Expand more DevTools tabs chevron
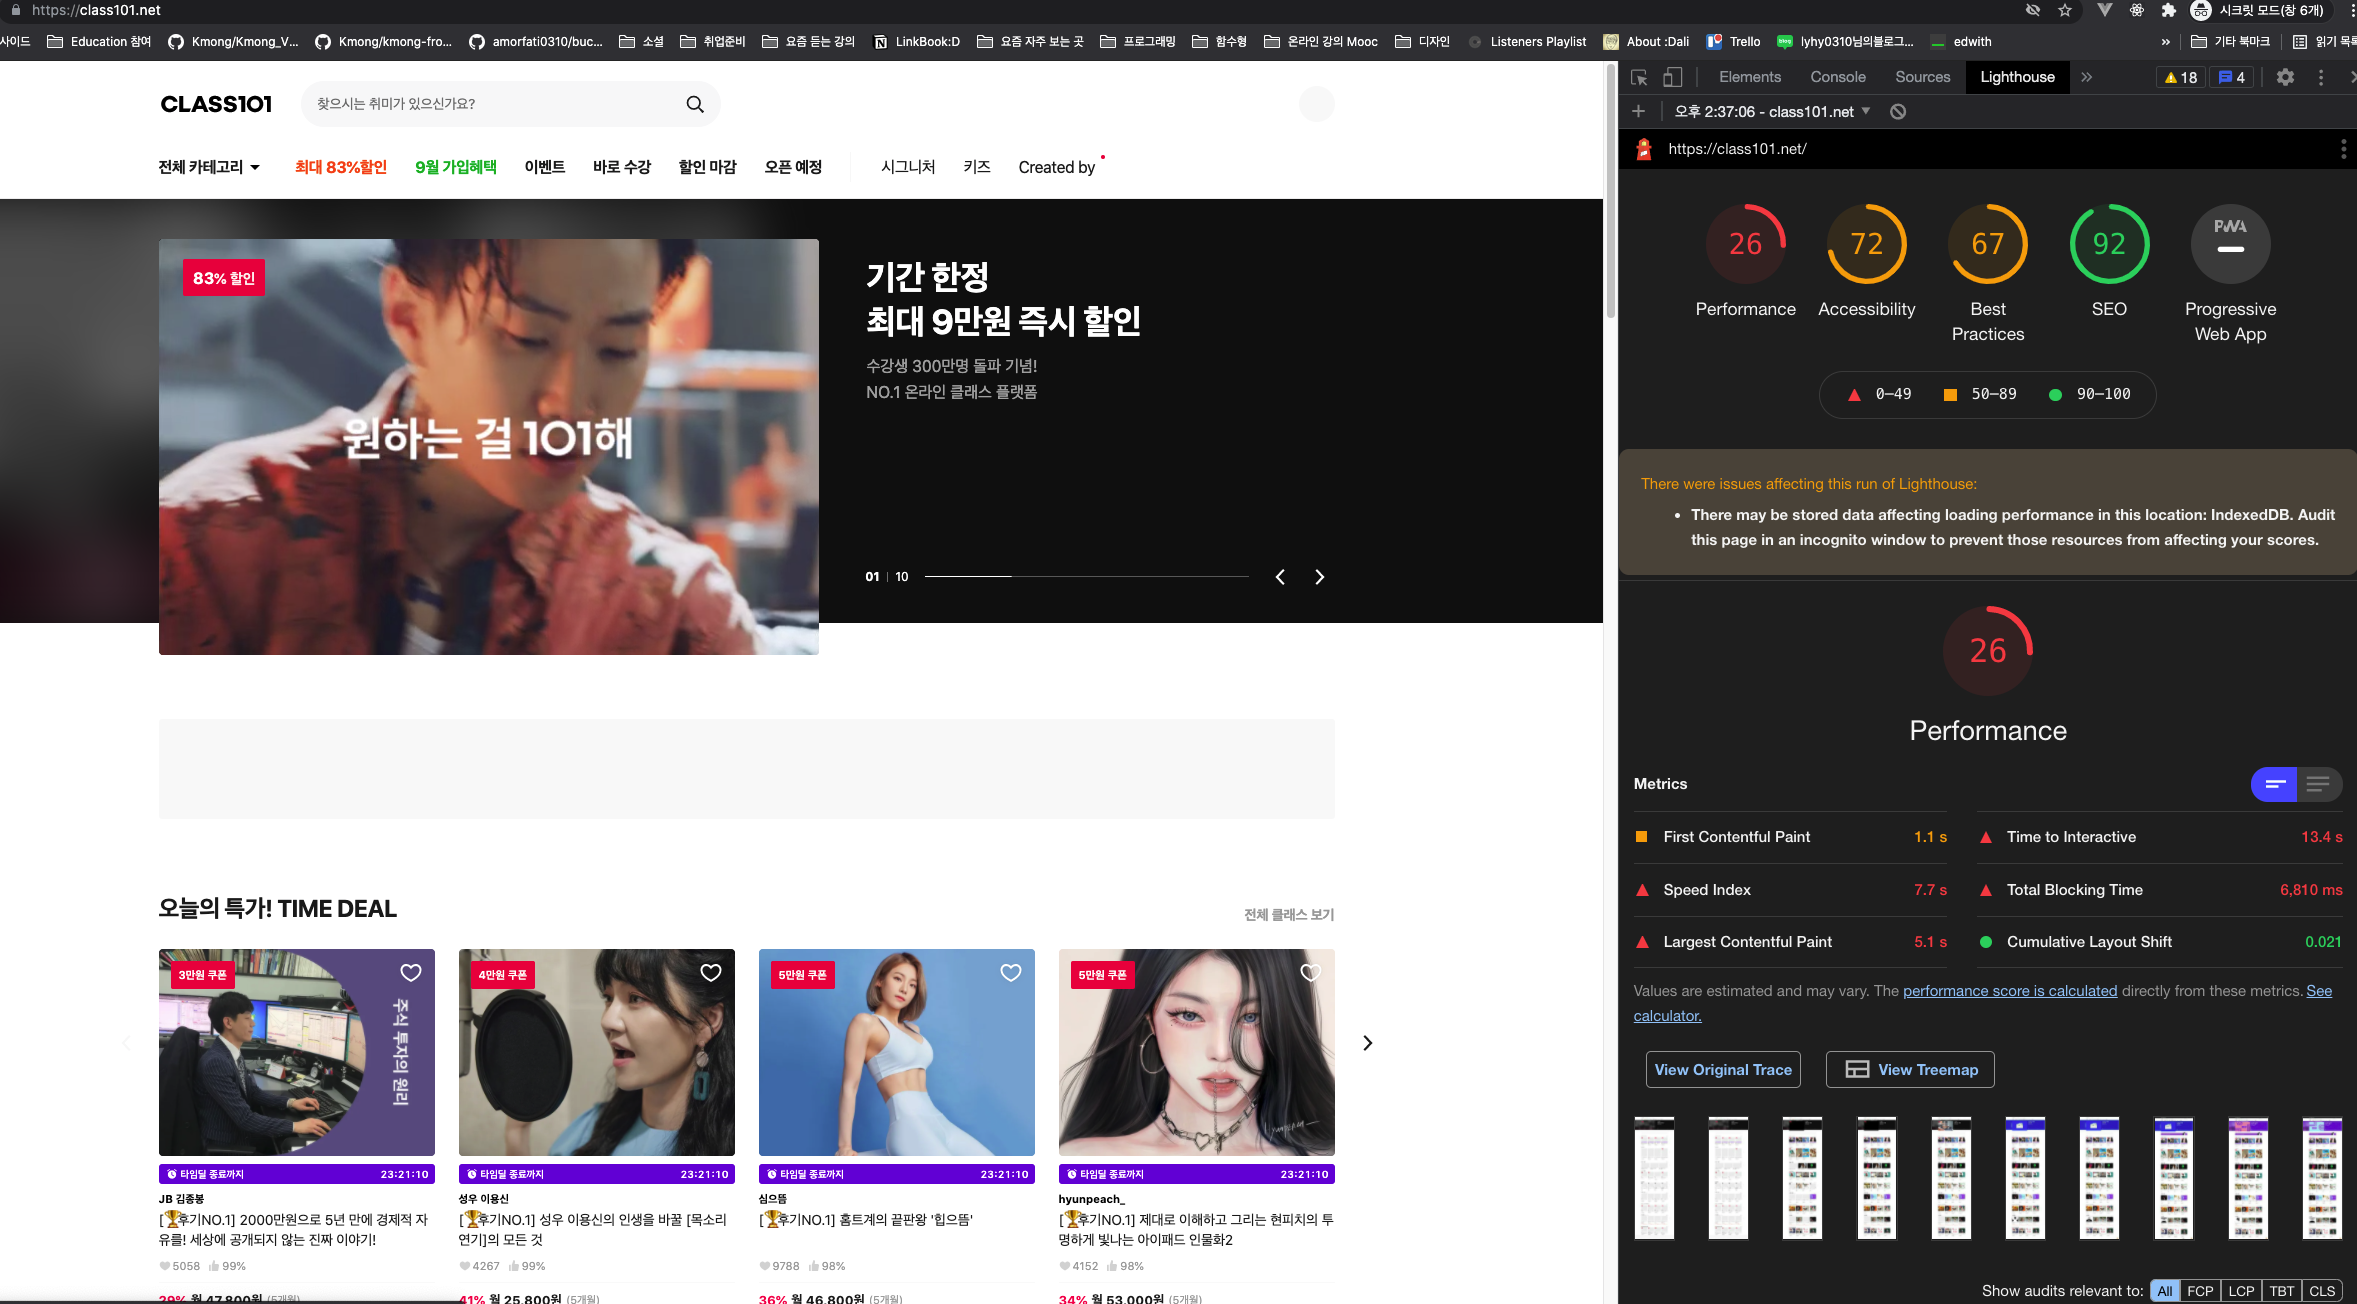2357x1304 pixels. pyautogui.click(x=2087, y=77)
